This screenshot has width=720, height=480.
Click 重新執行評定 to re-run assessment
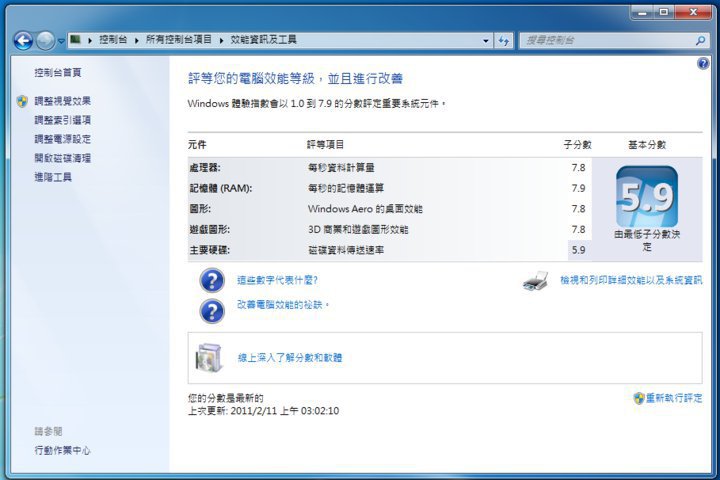pyautogui.click(x=674, y=398)
